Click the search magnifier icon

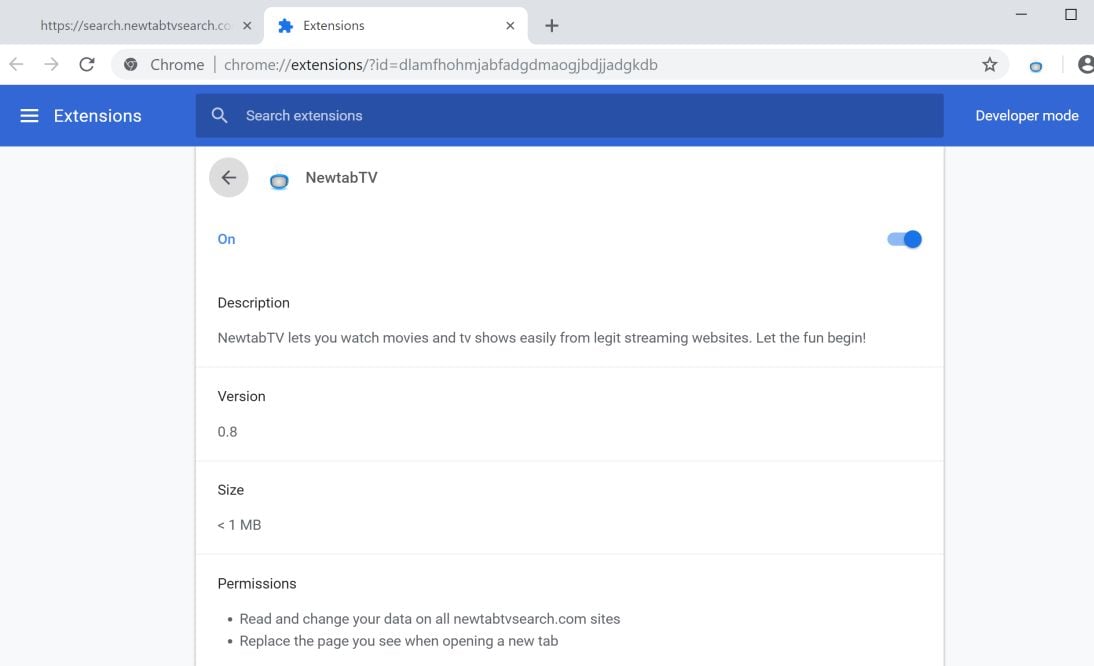coord(220,116)
